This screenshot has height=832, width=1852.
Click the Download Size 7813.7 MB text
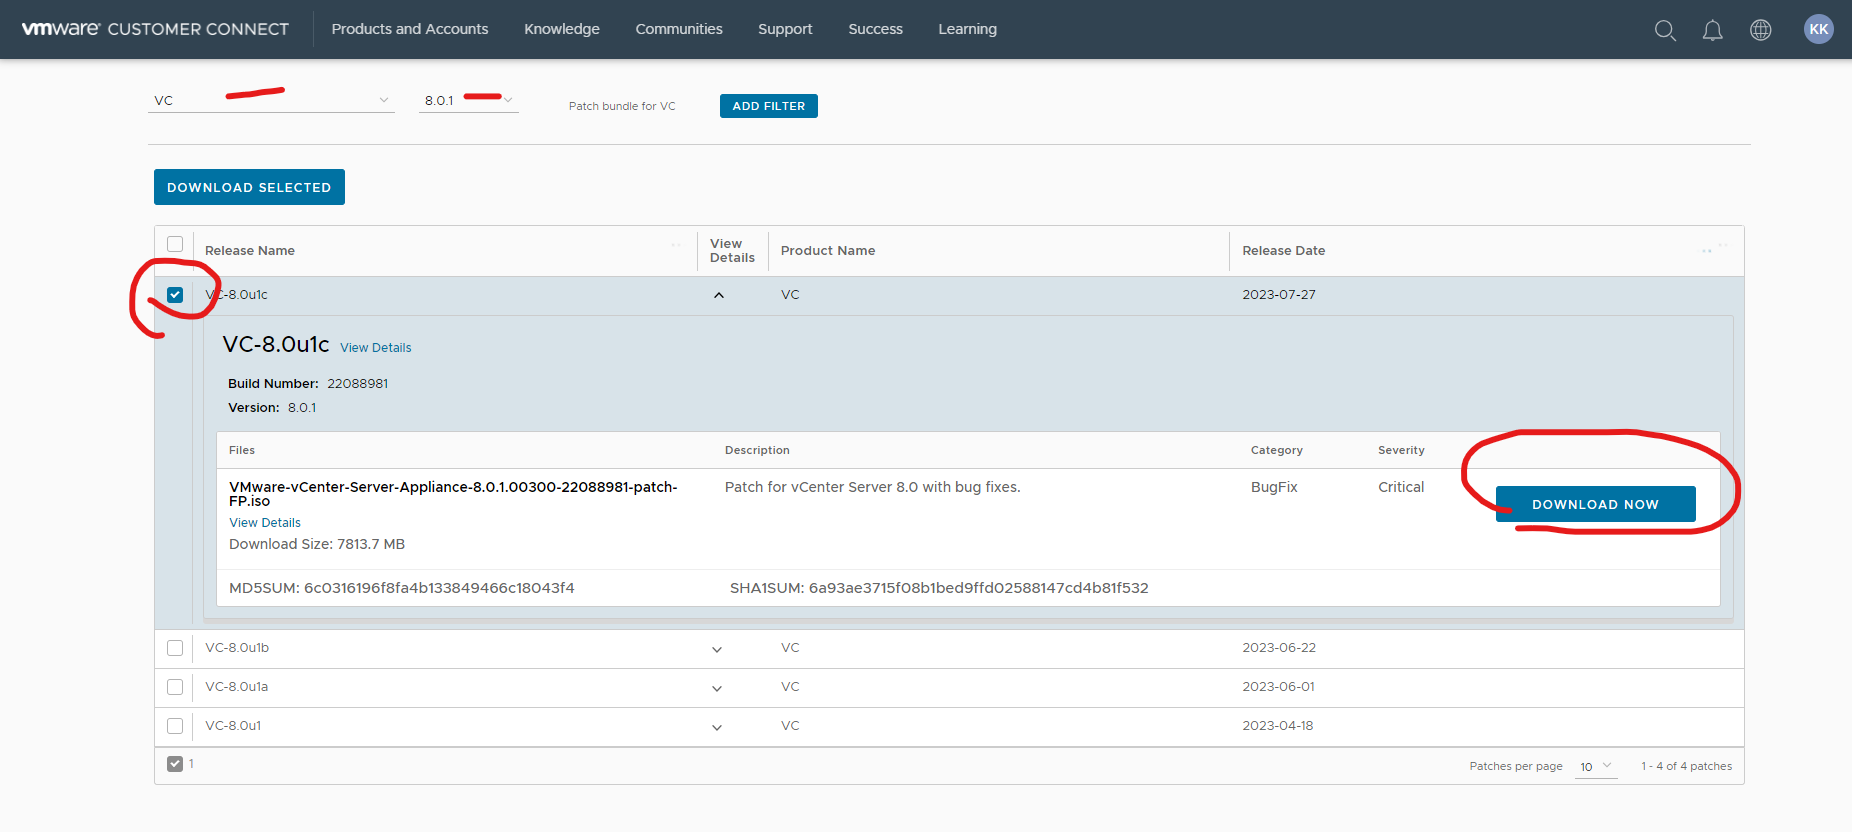[x=317, y=544]
